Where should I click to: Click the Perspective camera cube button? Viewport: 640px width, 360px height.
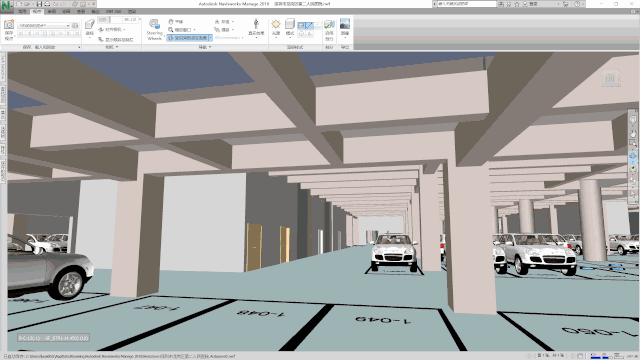point(90,25)
